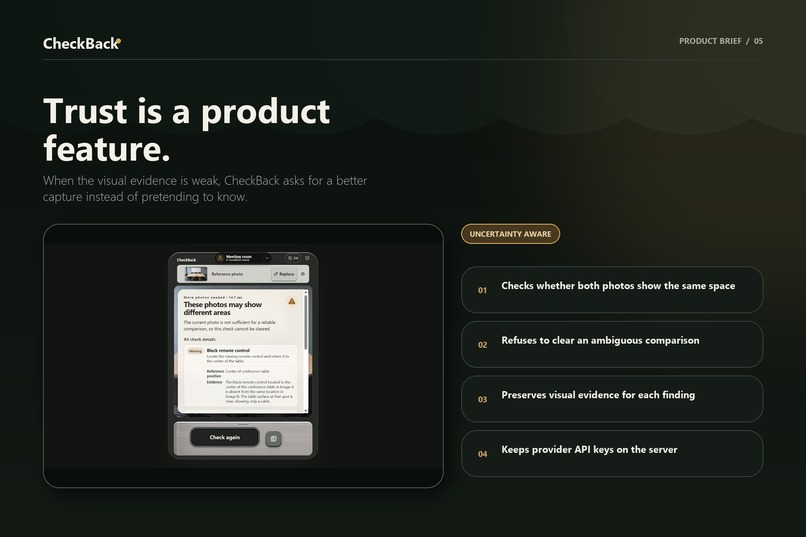Click the "Evidence" label in the finding
Screen dimensions: 806x537
(214, 382)
